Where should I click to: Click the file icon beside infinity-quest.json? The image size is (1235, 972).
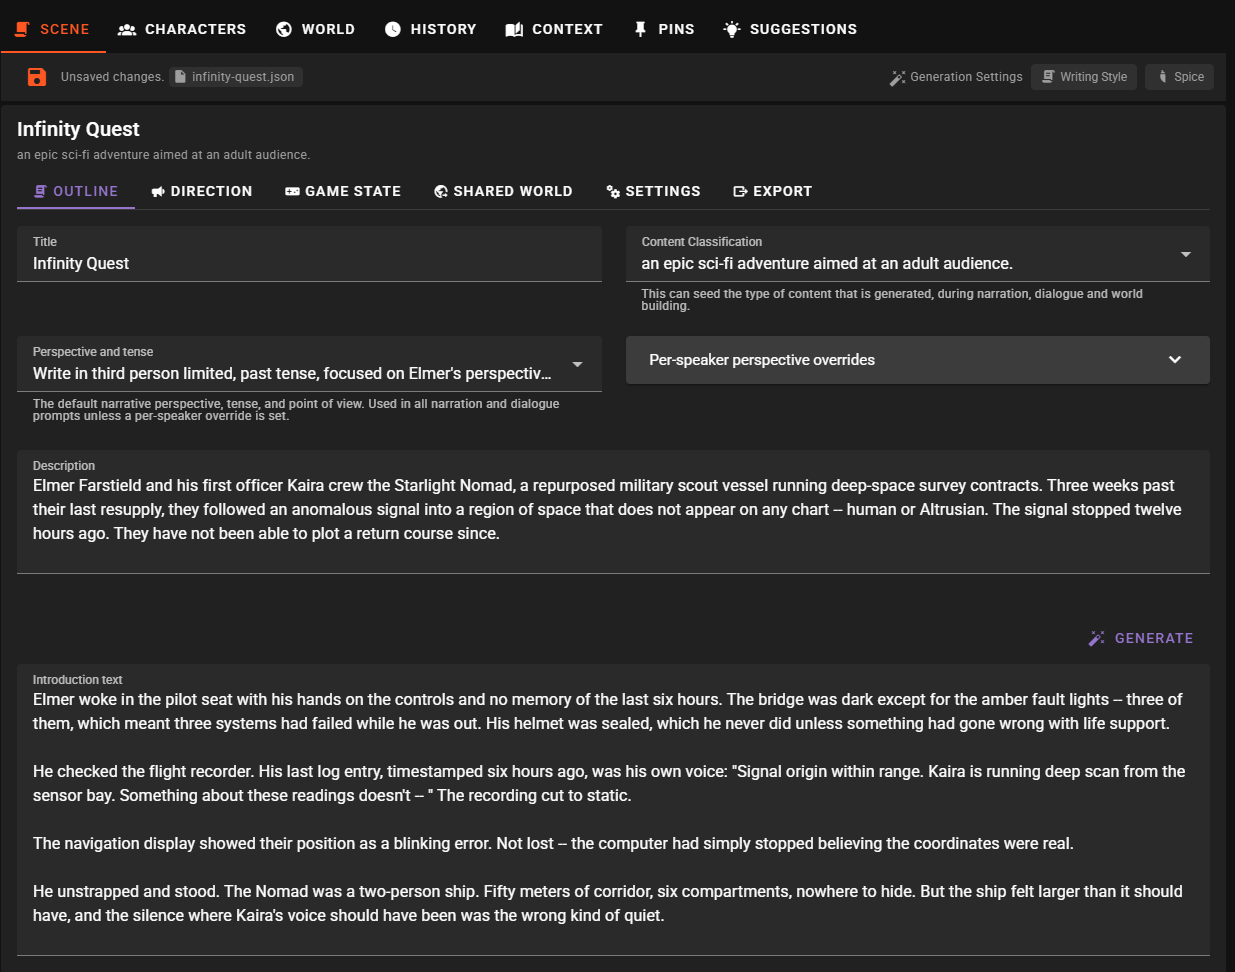[179, 77]
